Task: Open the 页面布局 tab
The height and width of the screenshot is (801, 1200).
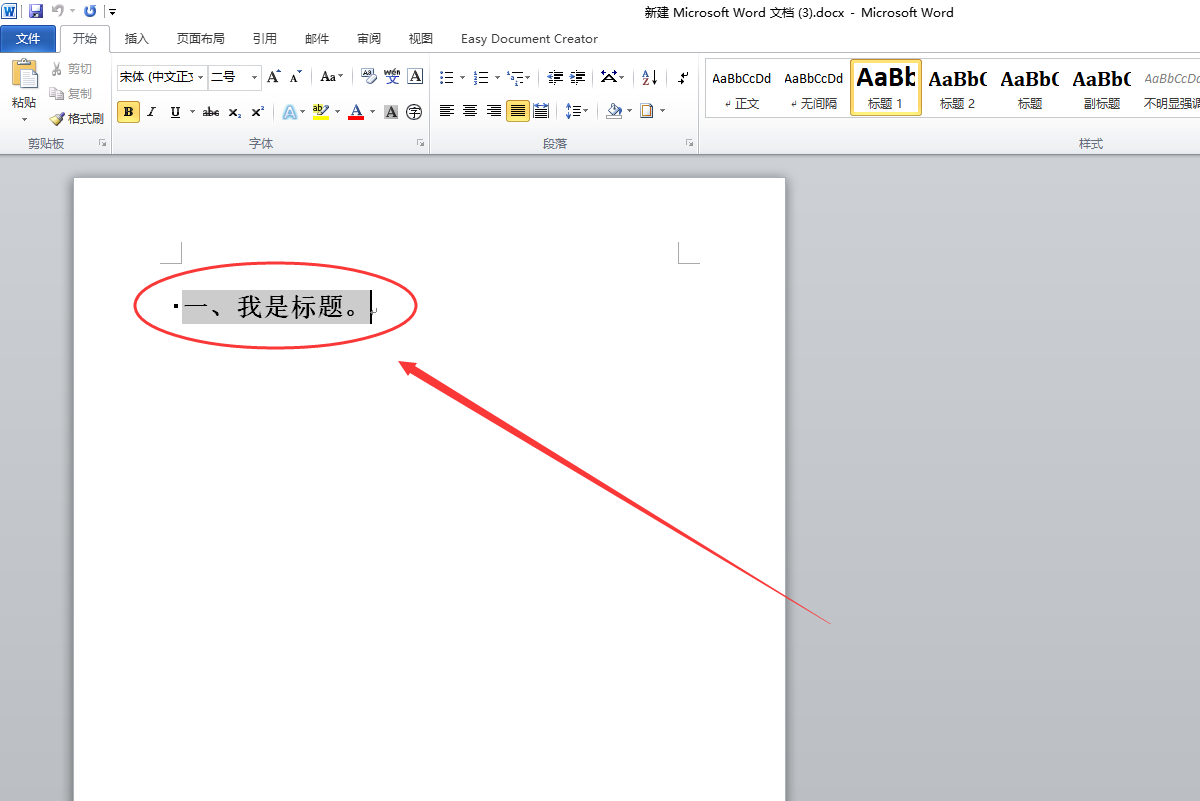Action: [x=201, y=39]
